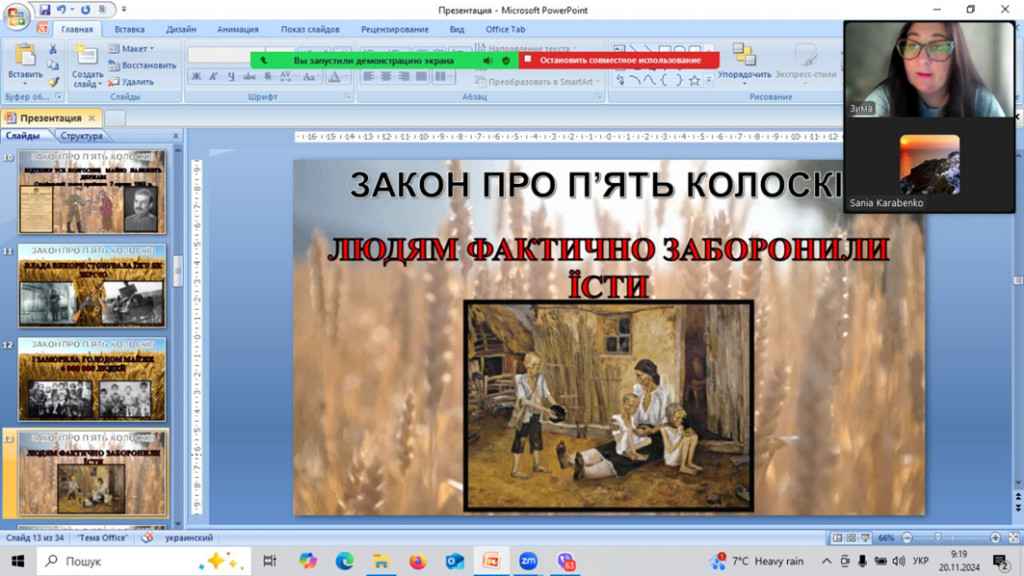Screen dimensions: 1024x576
Task: Open Преобразовать в SmartArt dropdown
Action: [x=536, y=82]
